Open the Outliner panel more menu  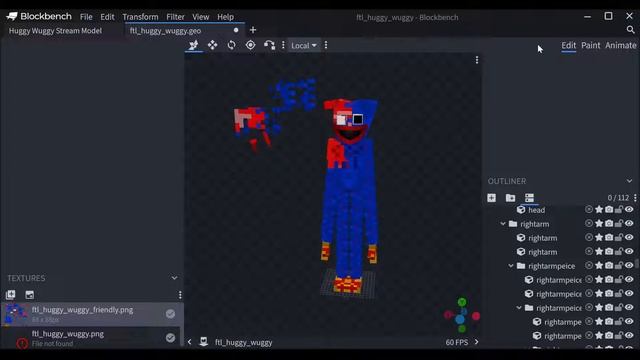[635, 198]
